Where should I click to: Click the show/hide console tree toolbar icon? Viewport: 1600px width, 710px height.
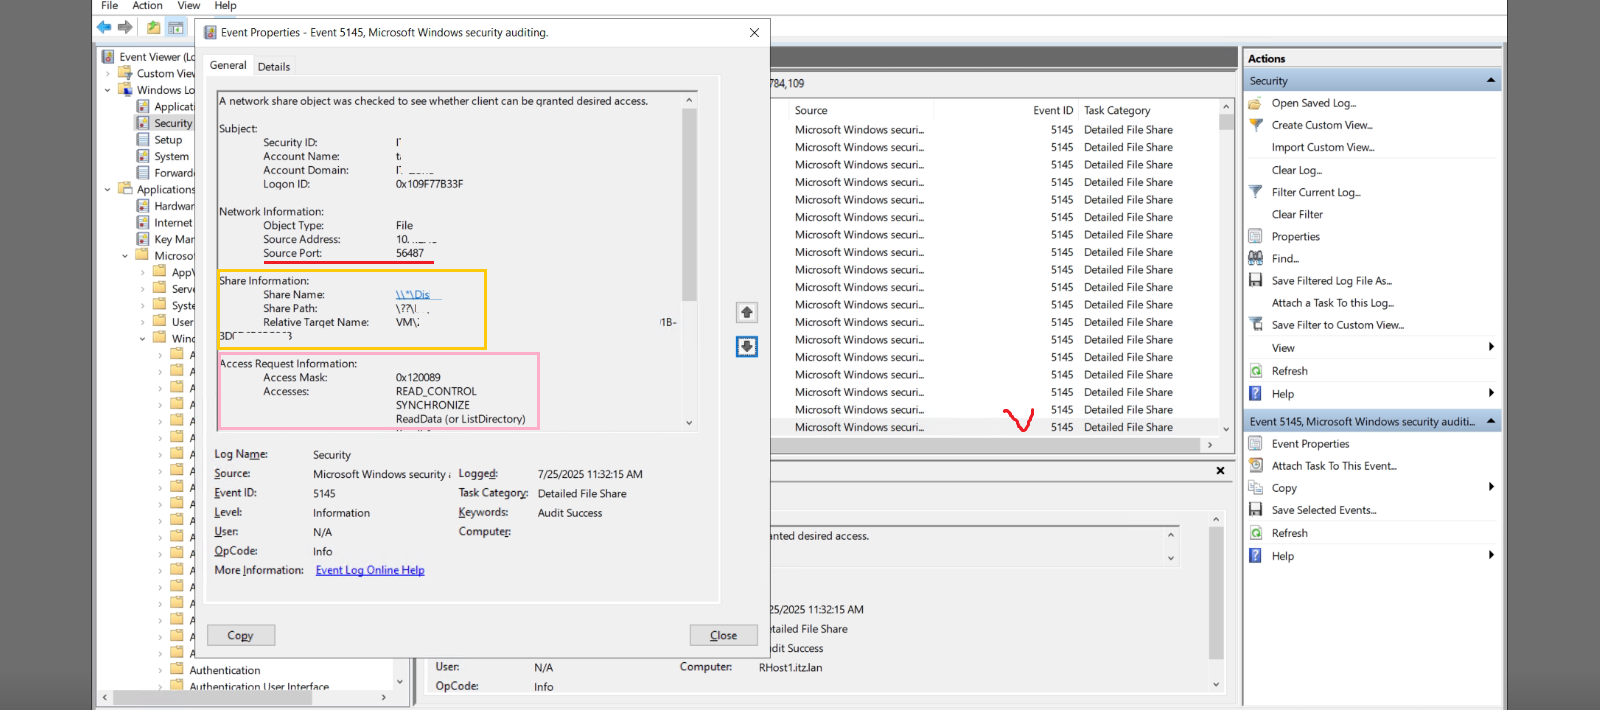click(176, 27)
